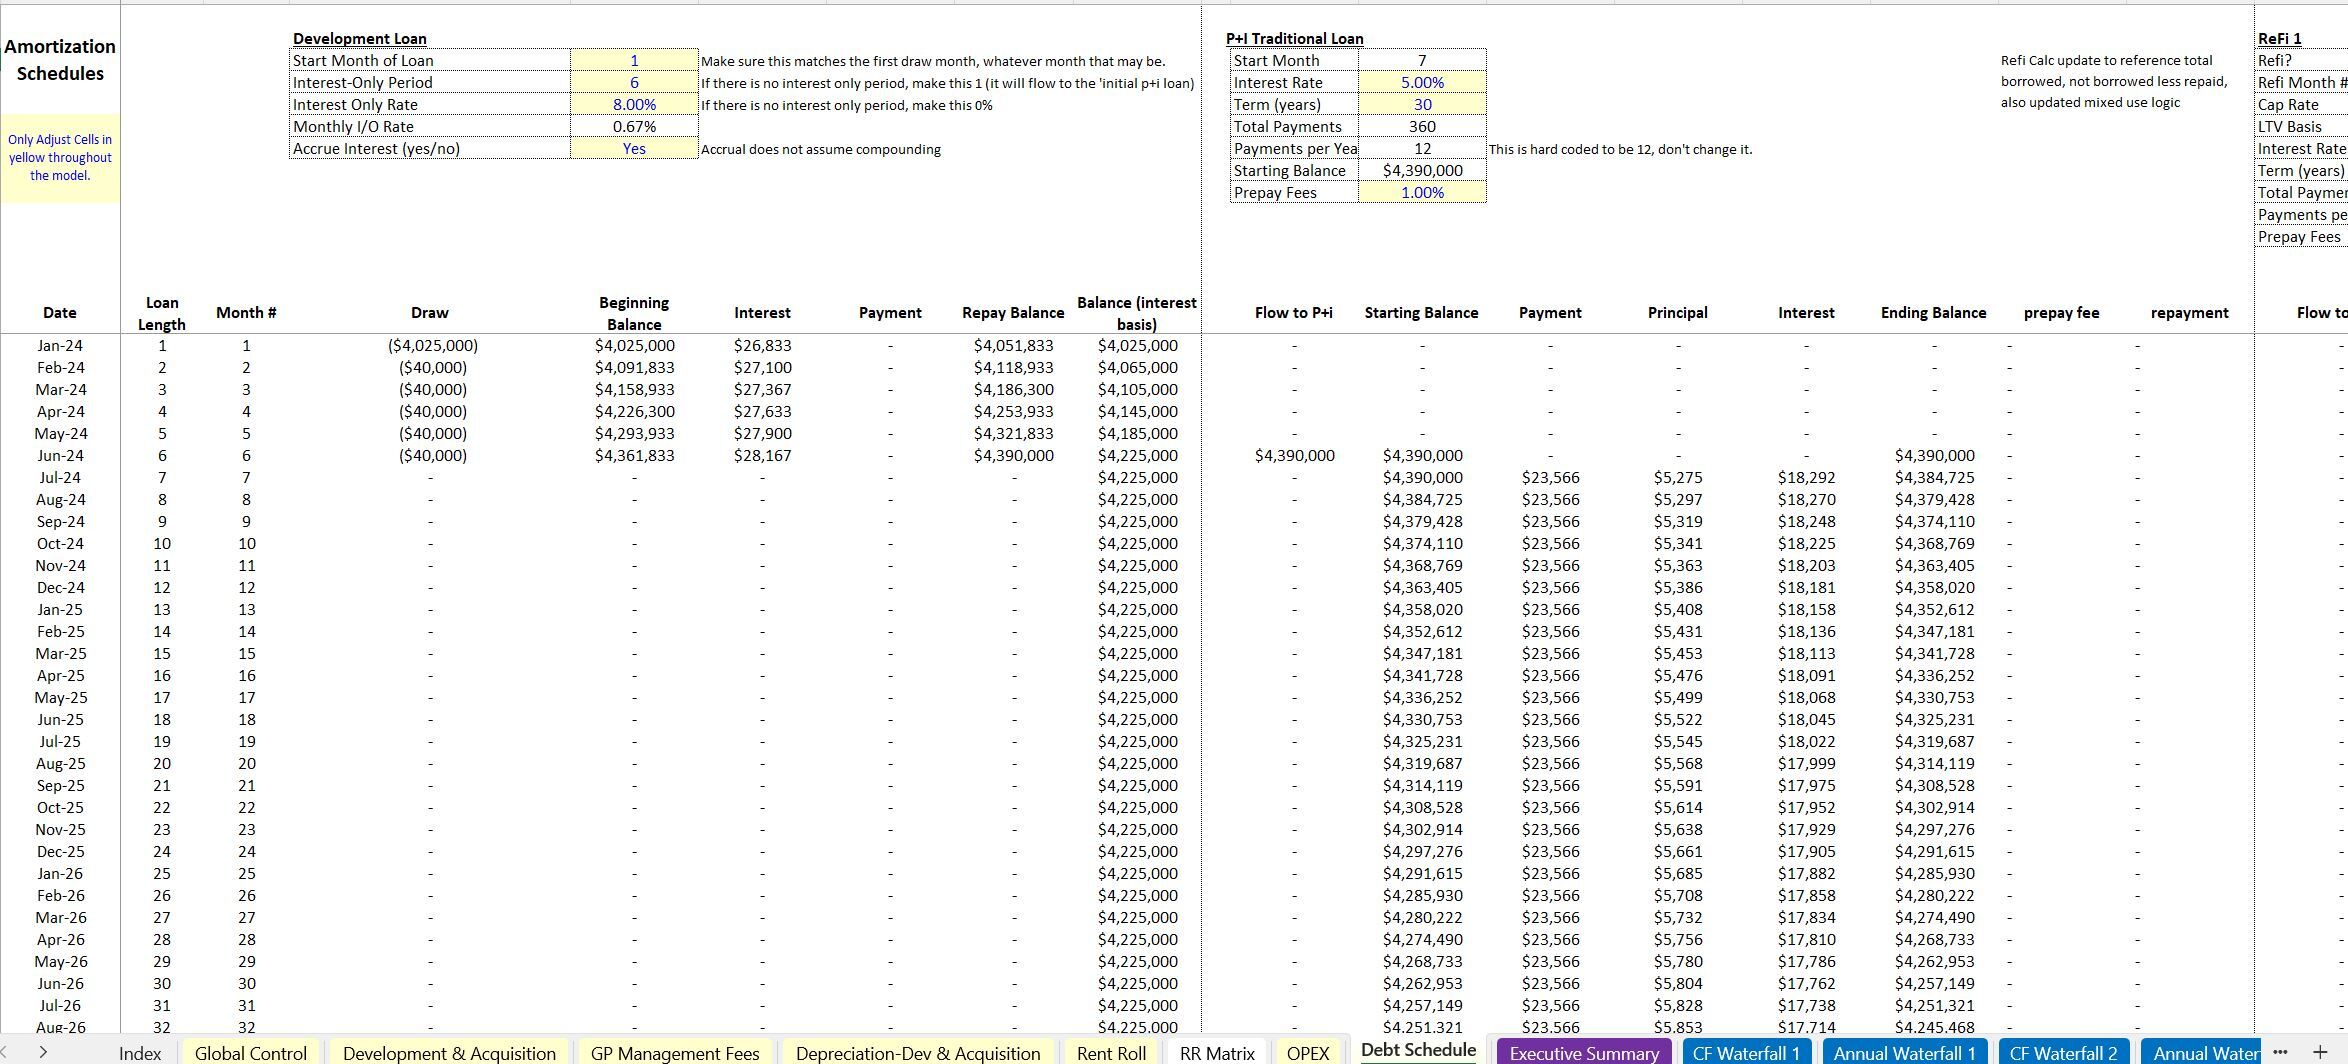The image size is (2348, 1064).
Task: Select Jun-25 interest $18,045 cell
Action: [1806, 720]
